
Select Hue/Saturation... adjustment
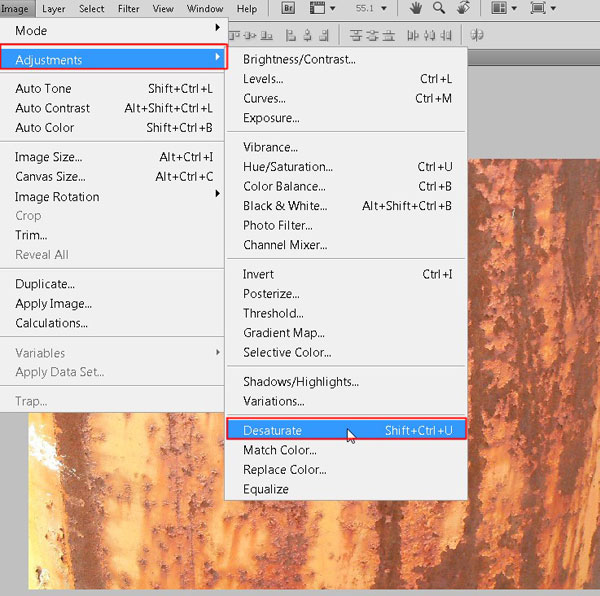(x=288, y=167)
